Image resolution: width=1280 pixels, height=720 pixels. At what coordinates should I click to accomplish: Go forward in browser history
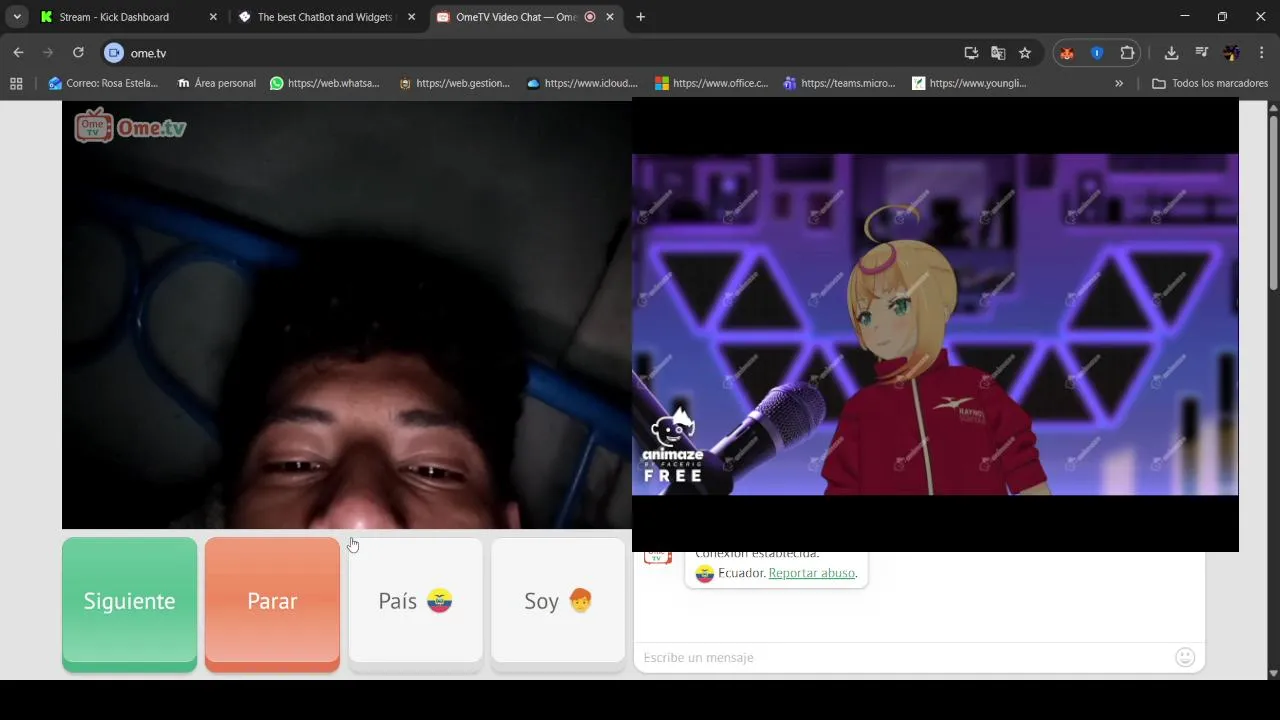tap(48, 53)
